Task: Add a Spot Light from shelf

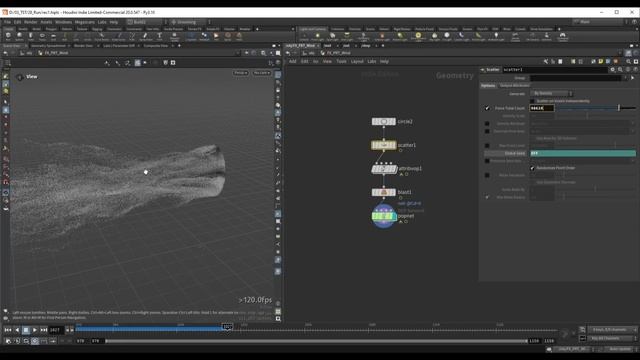Action: coord(332,37)
